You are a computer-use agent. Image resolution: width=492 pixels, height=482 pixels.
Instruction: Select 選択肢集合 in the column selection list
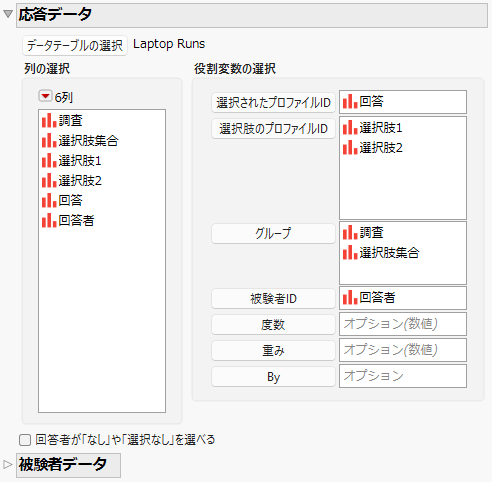pos(102,141)
